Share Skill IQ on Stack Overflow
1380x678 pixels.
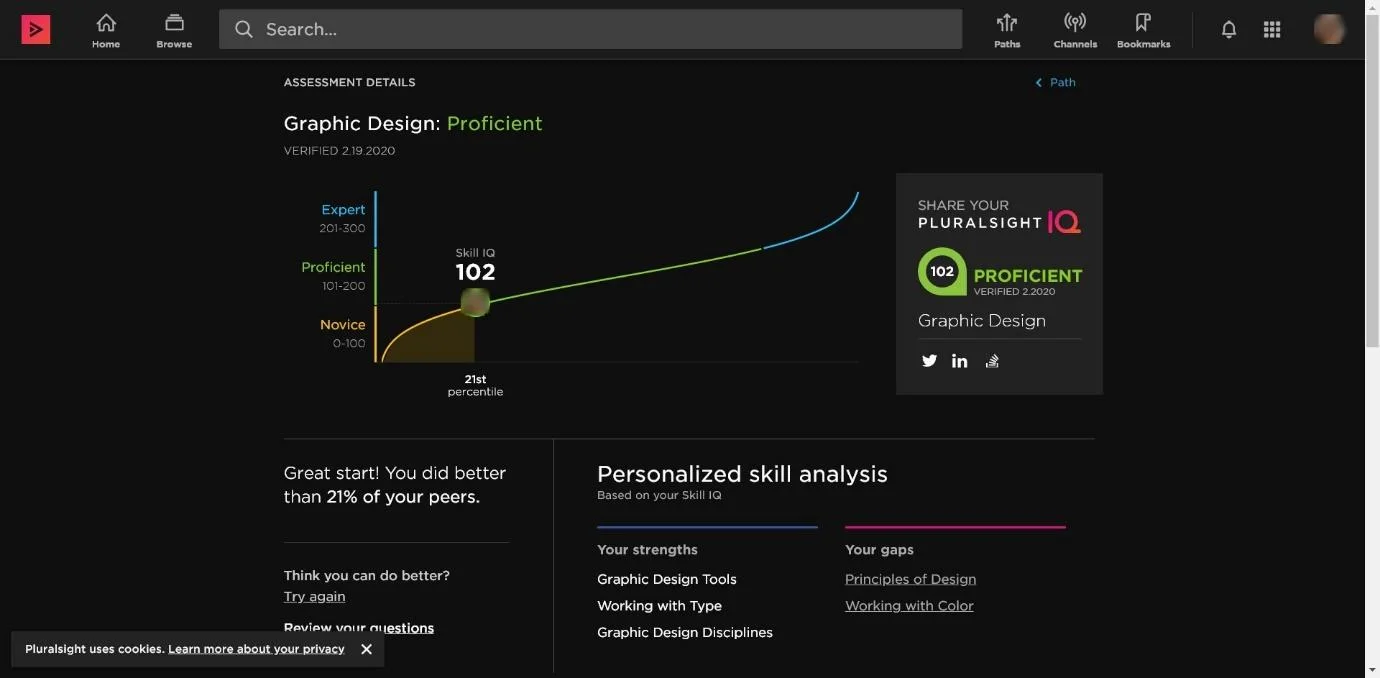pos(992,361)
